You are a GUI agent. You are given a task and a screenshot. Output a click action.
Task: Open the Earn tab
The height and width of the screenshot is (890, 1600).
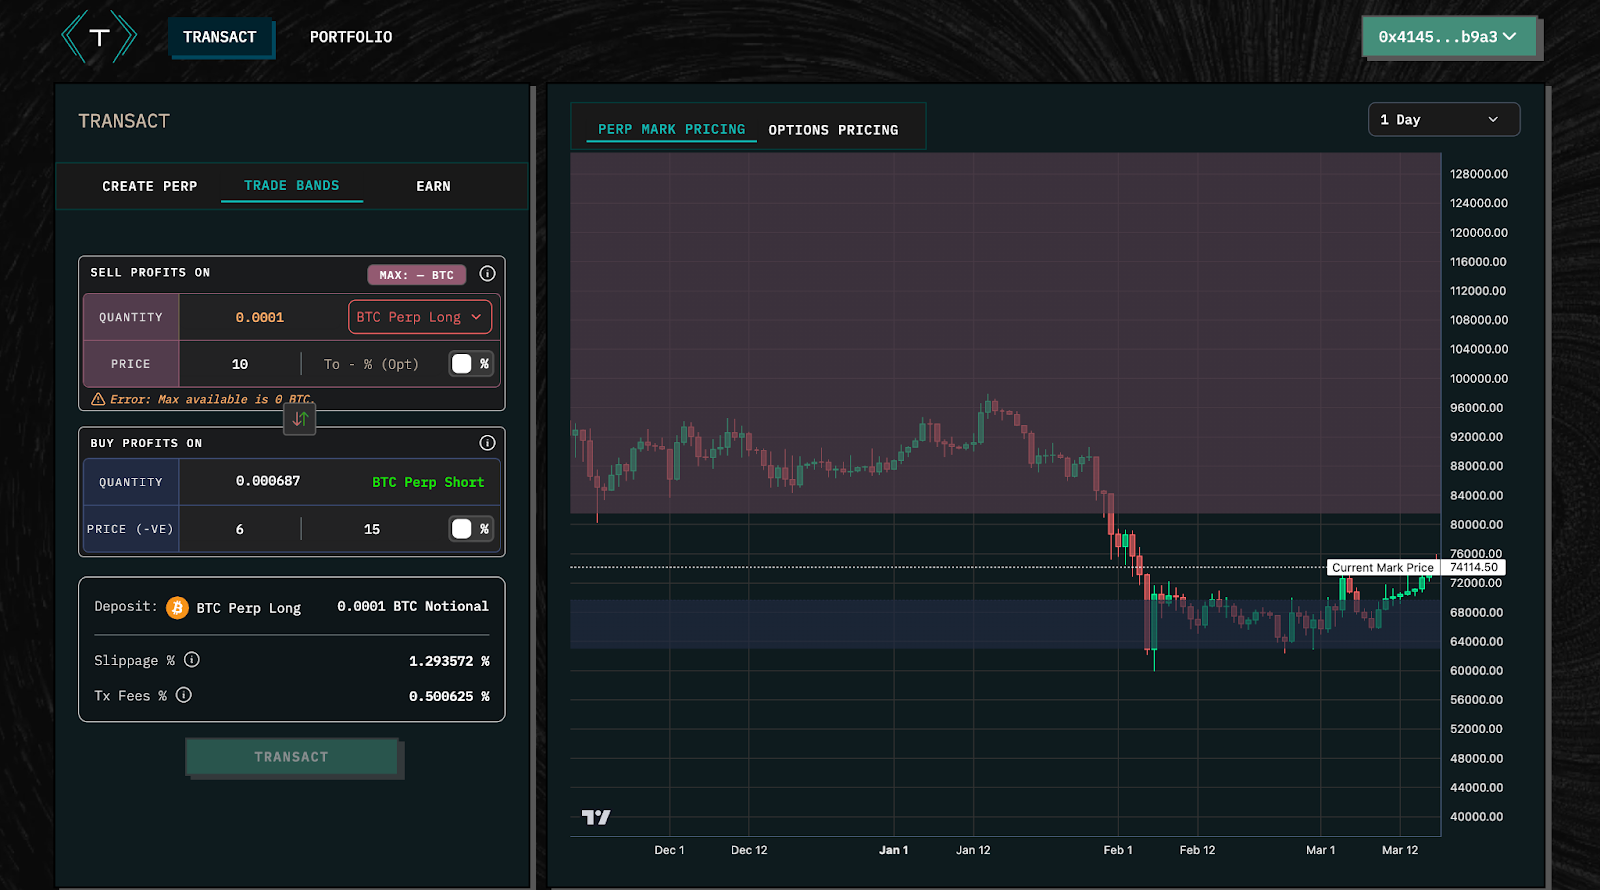[433, 186]
